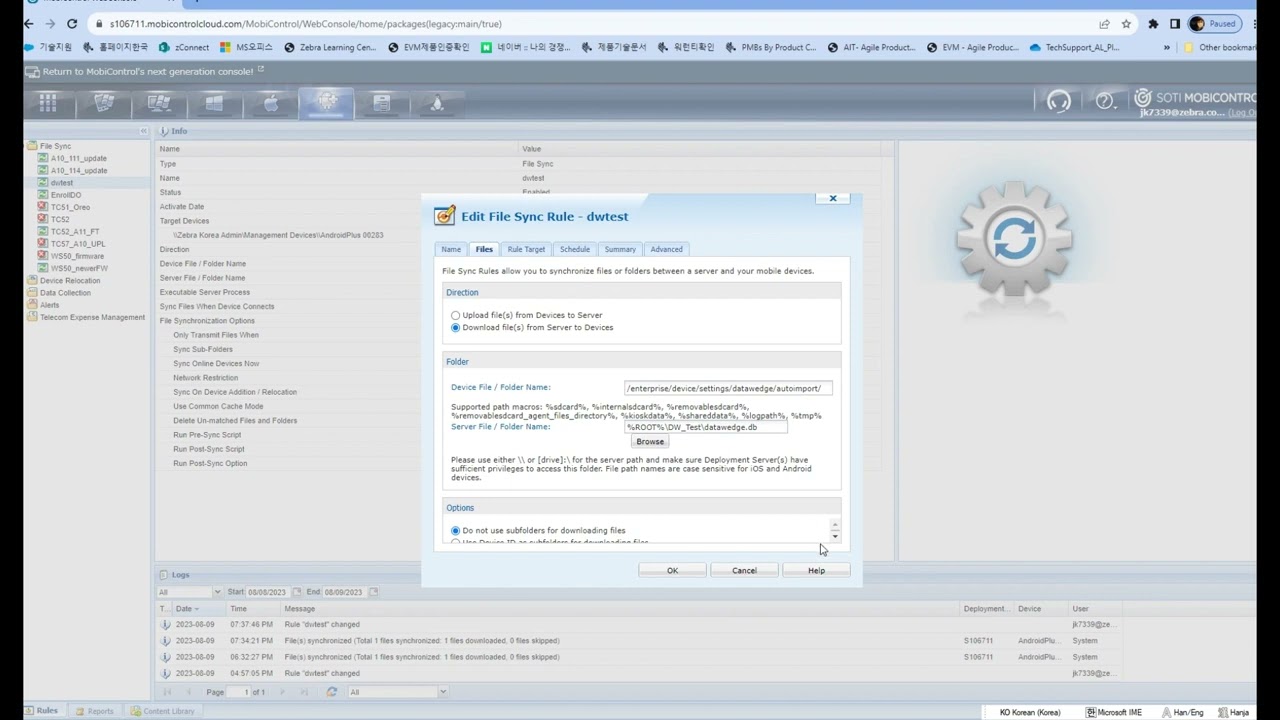Open the Rule Target tab
Screen dimensions: 1280x720
[x=526, y=249]
